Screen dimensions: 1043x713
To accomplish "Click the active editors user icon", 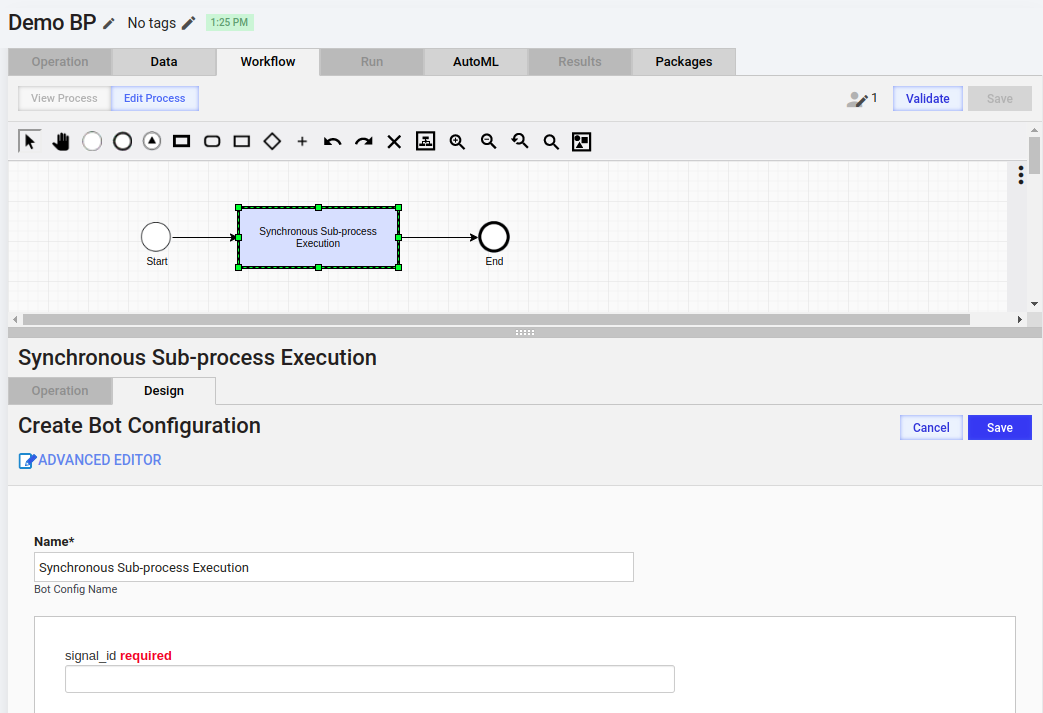I will 857,99.
